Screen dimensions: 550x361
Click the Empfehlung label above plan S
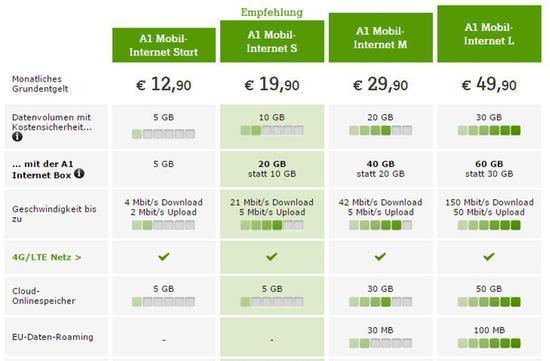click(272, 12)
